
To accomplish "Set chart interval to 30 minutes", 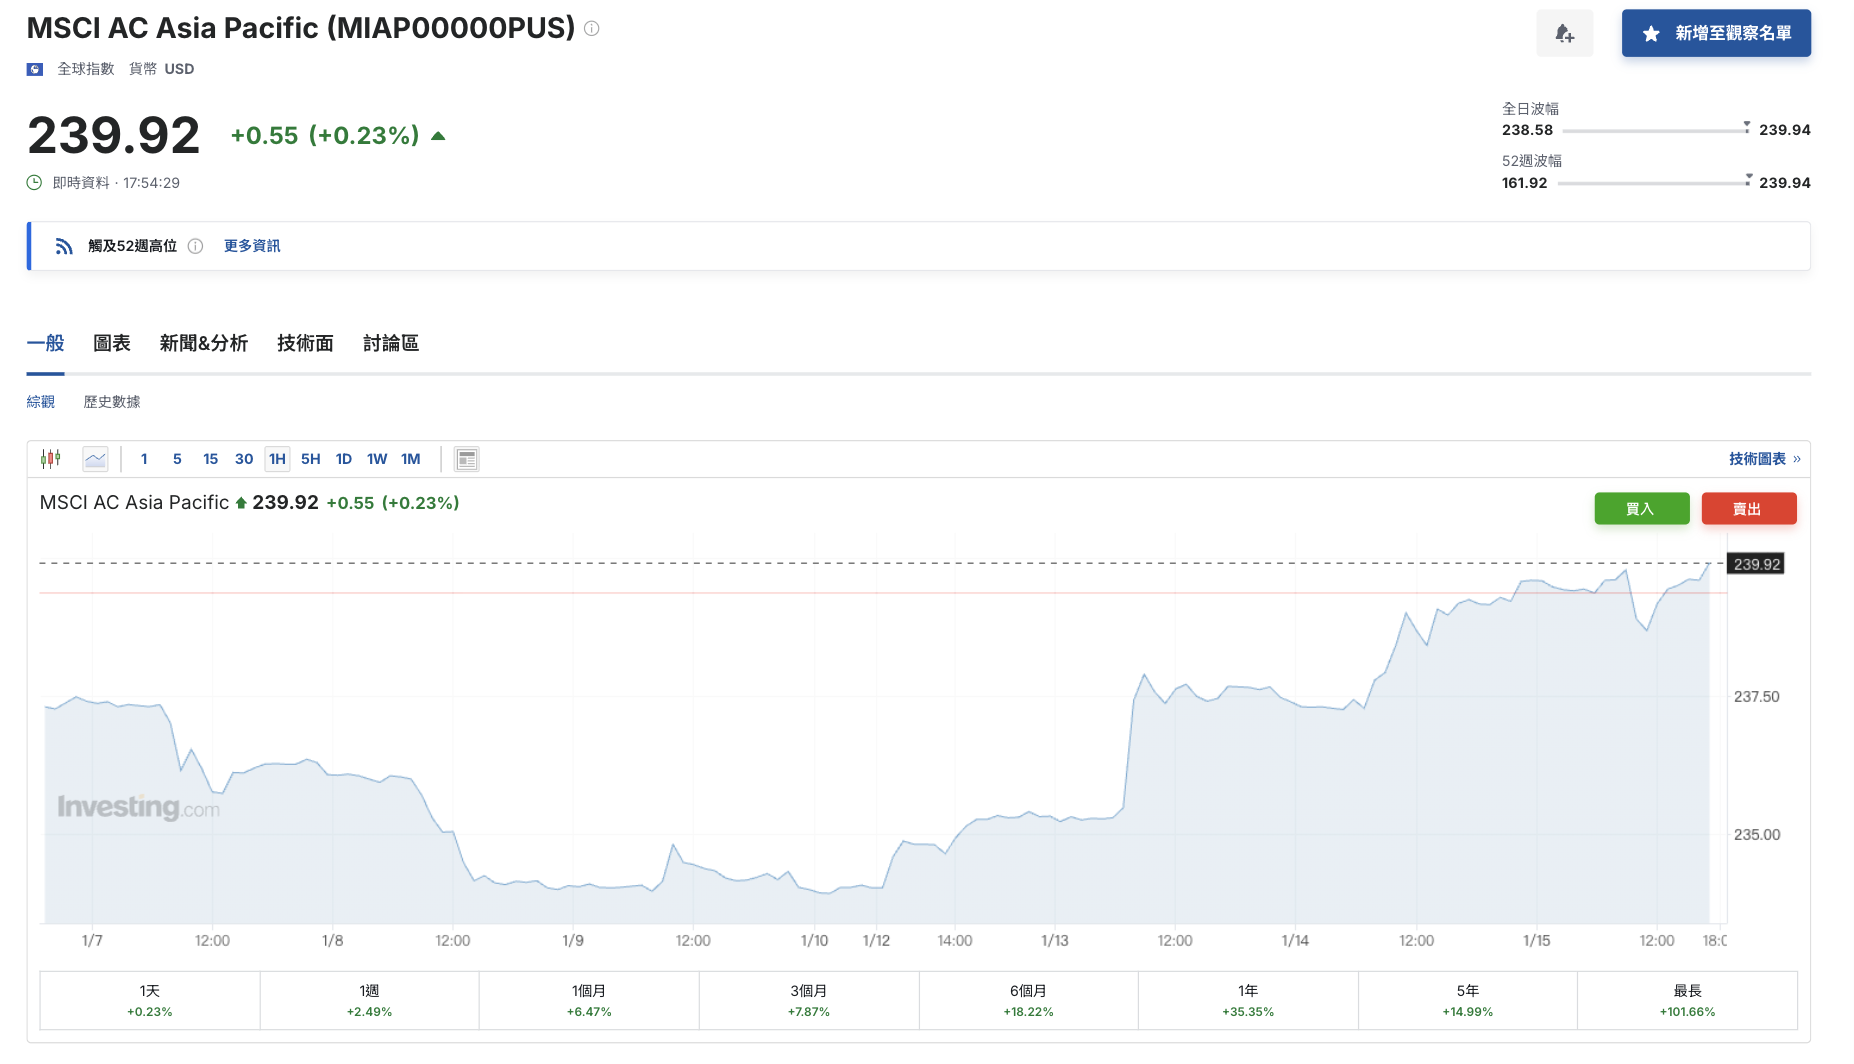I will 244,459.
